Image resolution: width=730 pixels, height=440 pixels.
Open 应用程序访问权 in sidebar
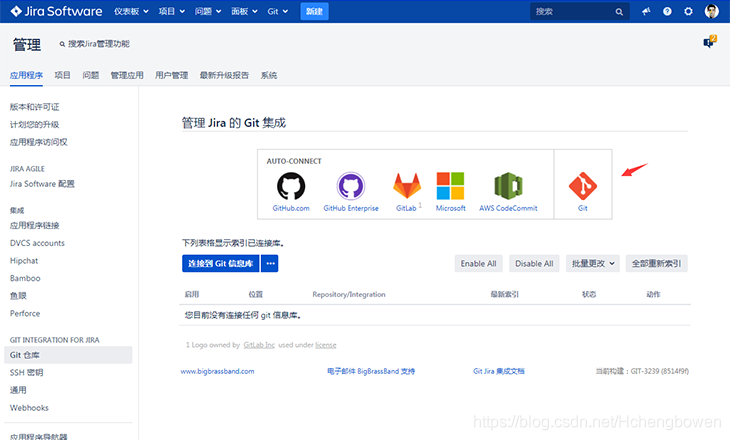pos(39,142)
